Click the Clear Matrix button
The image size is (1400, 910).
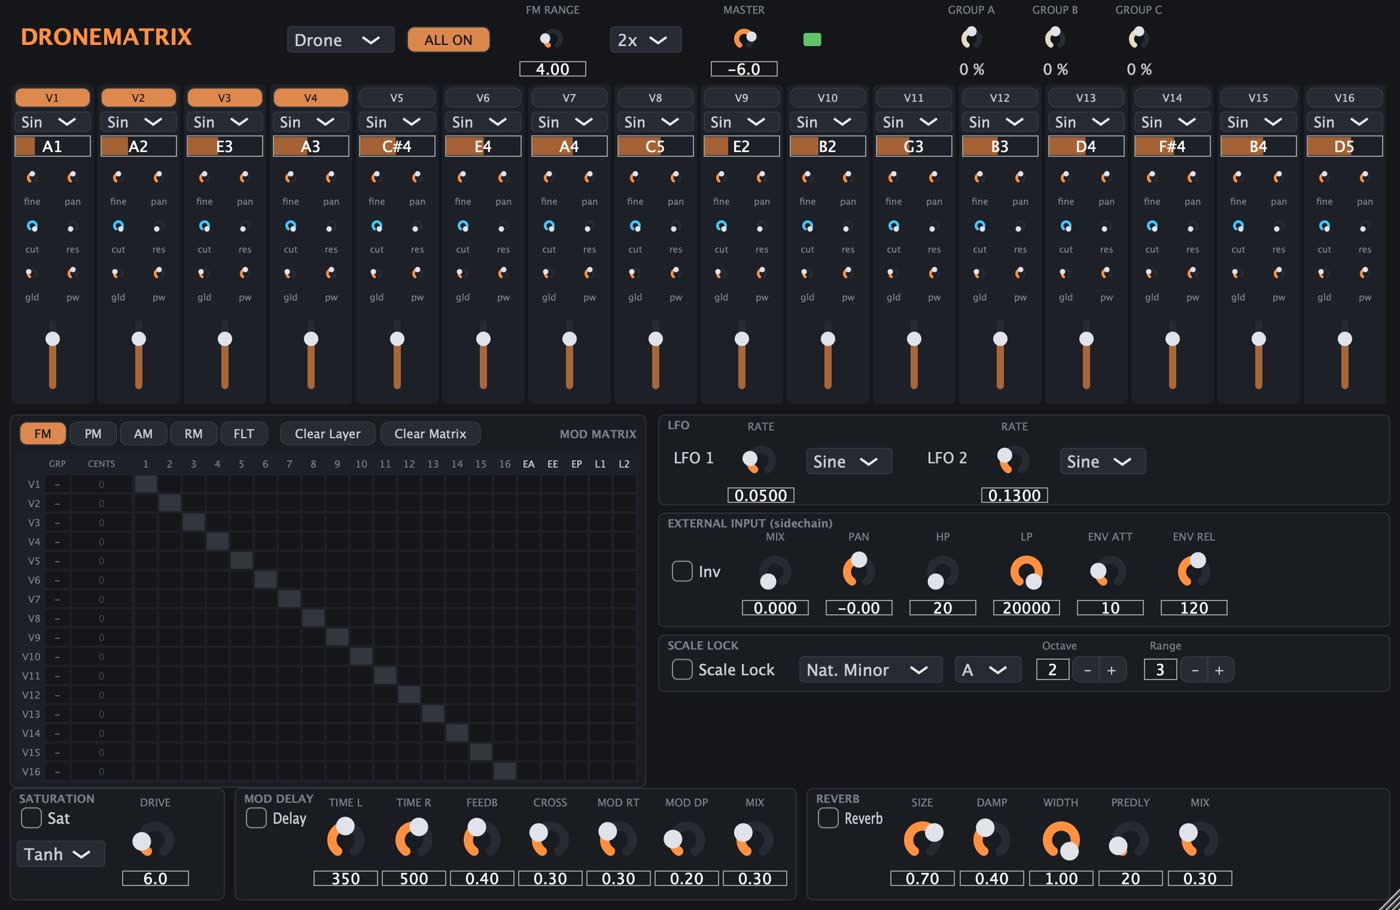click(430, 434)
